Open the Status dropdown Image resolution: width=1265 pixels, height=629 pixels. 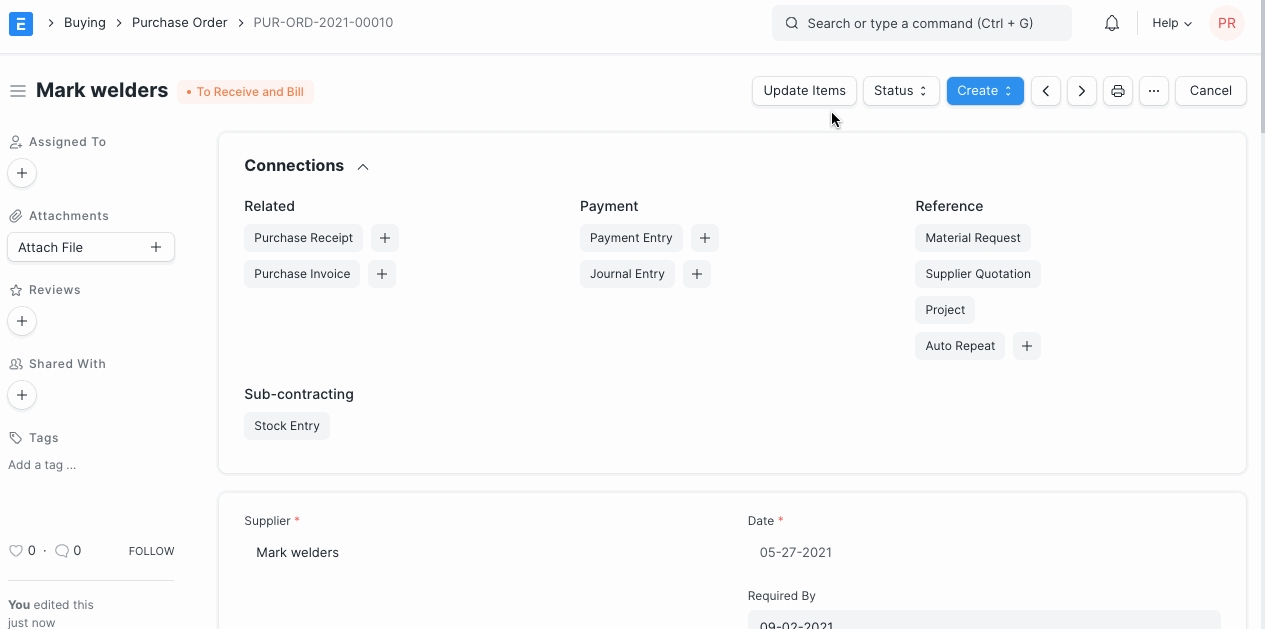900,91
